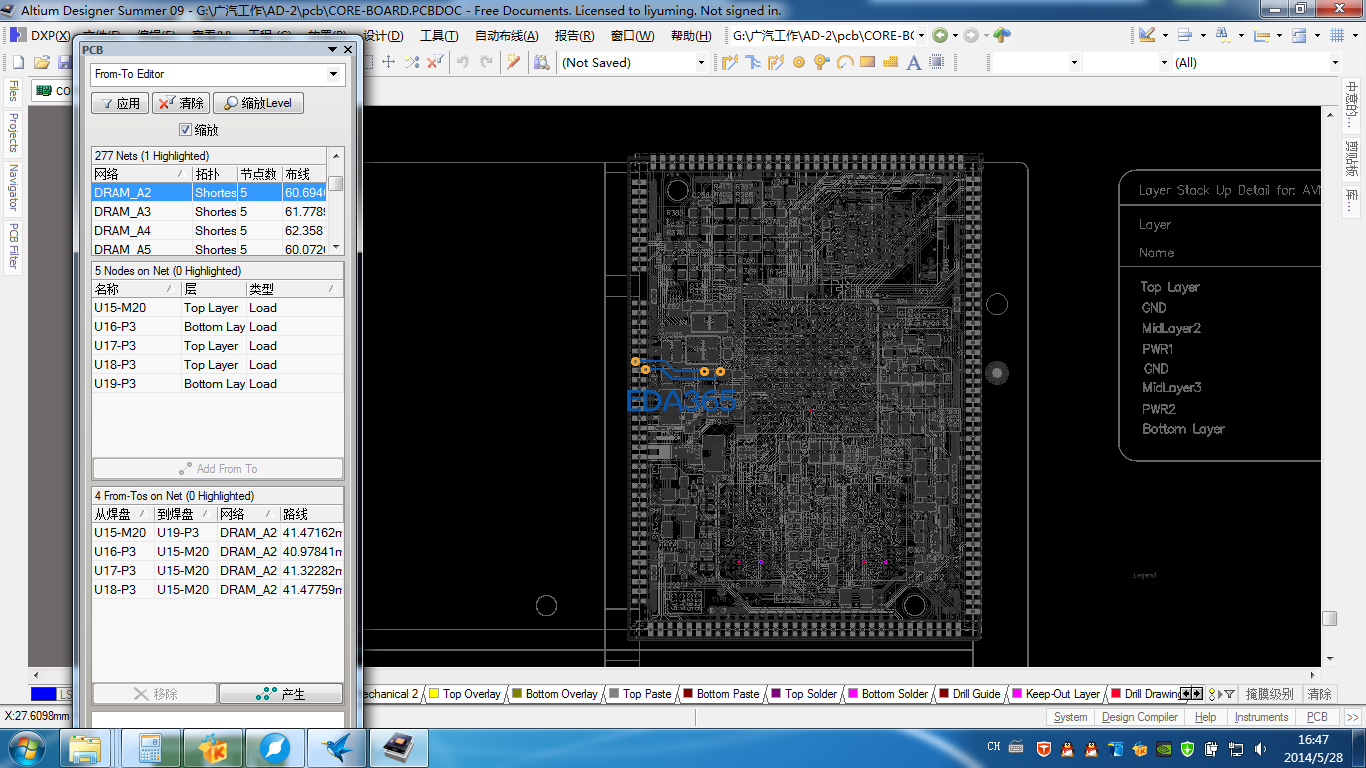This screenshot has width=1366, height=768.
Task: Click the yellow Top Overlay color swatch
Action: [x=434, y=694]
